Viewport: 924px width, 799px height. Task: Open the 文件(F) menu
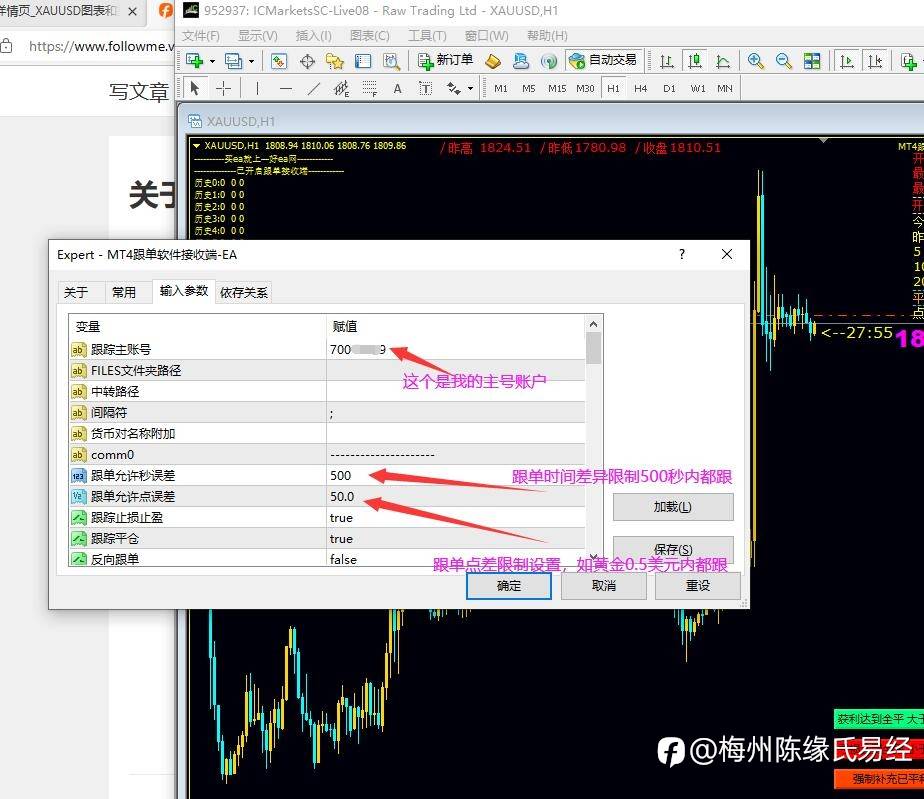pyautogui.click(x=201, y=36)
